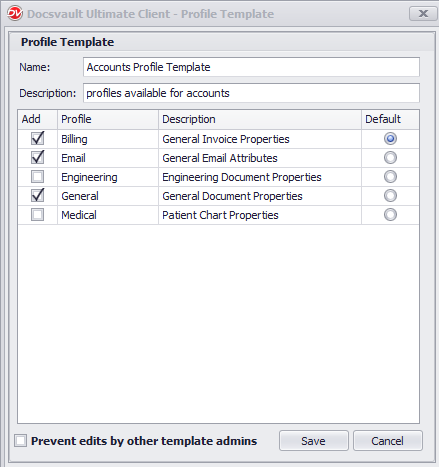
Task: Click the Engineering Document Properties cell
Action: pyautogui.click(x=260, y=177)
